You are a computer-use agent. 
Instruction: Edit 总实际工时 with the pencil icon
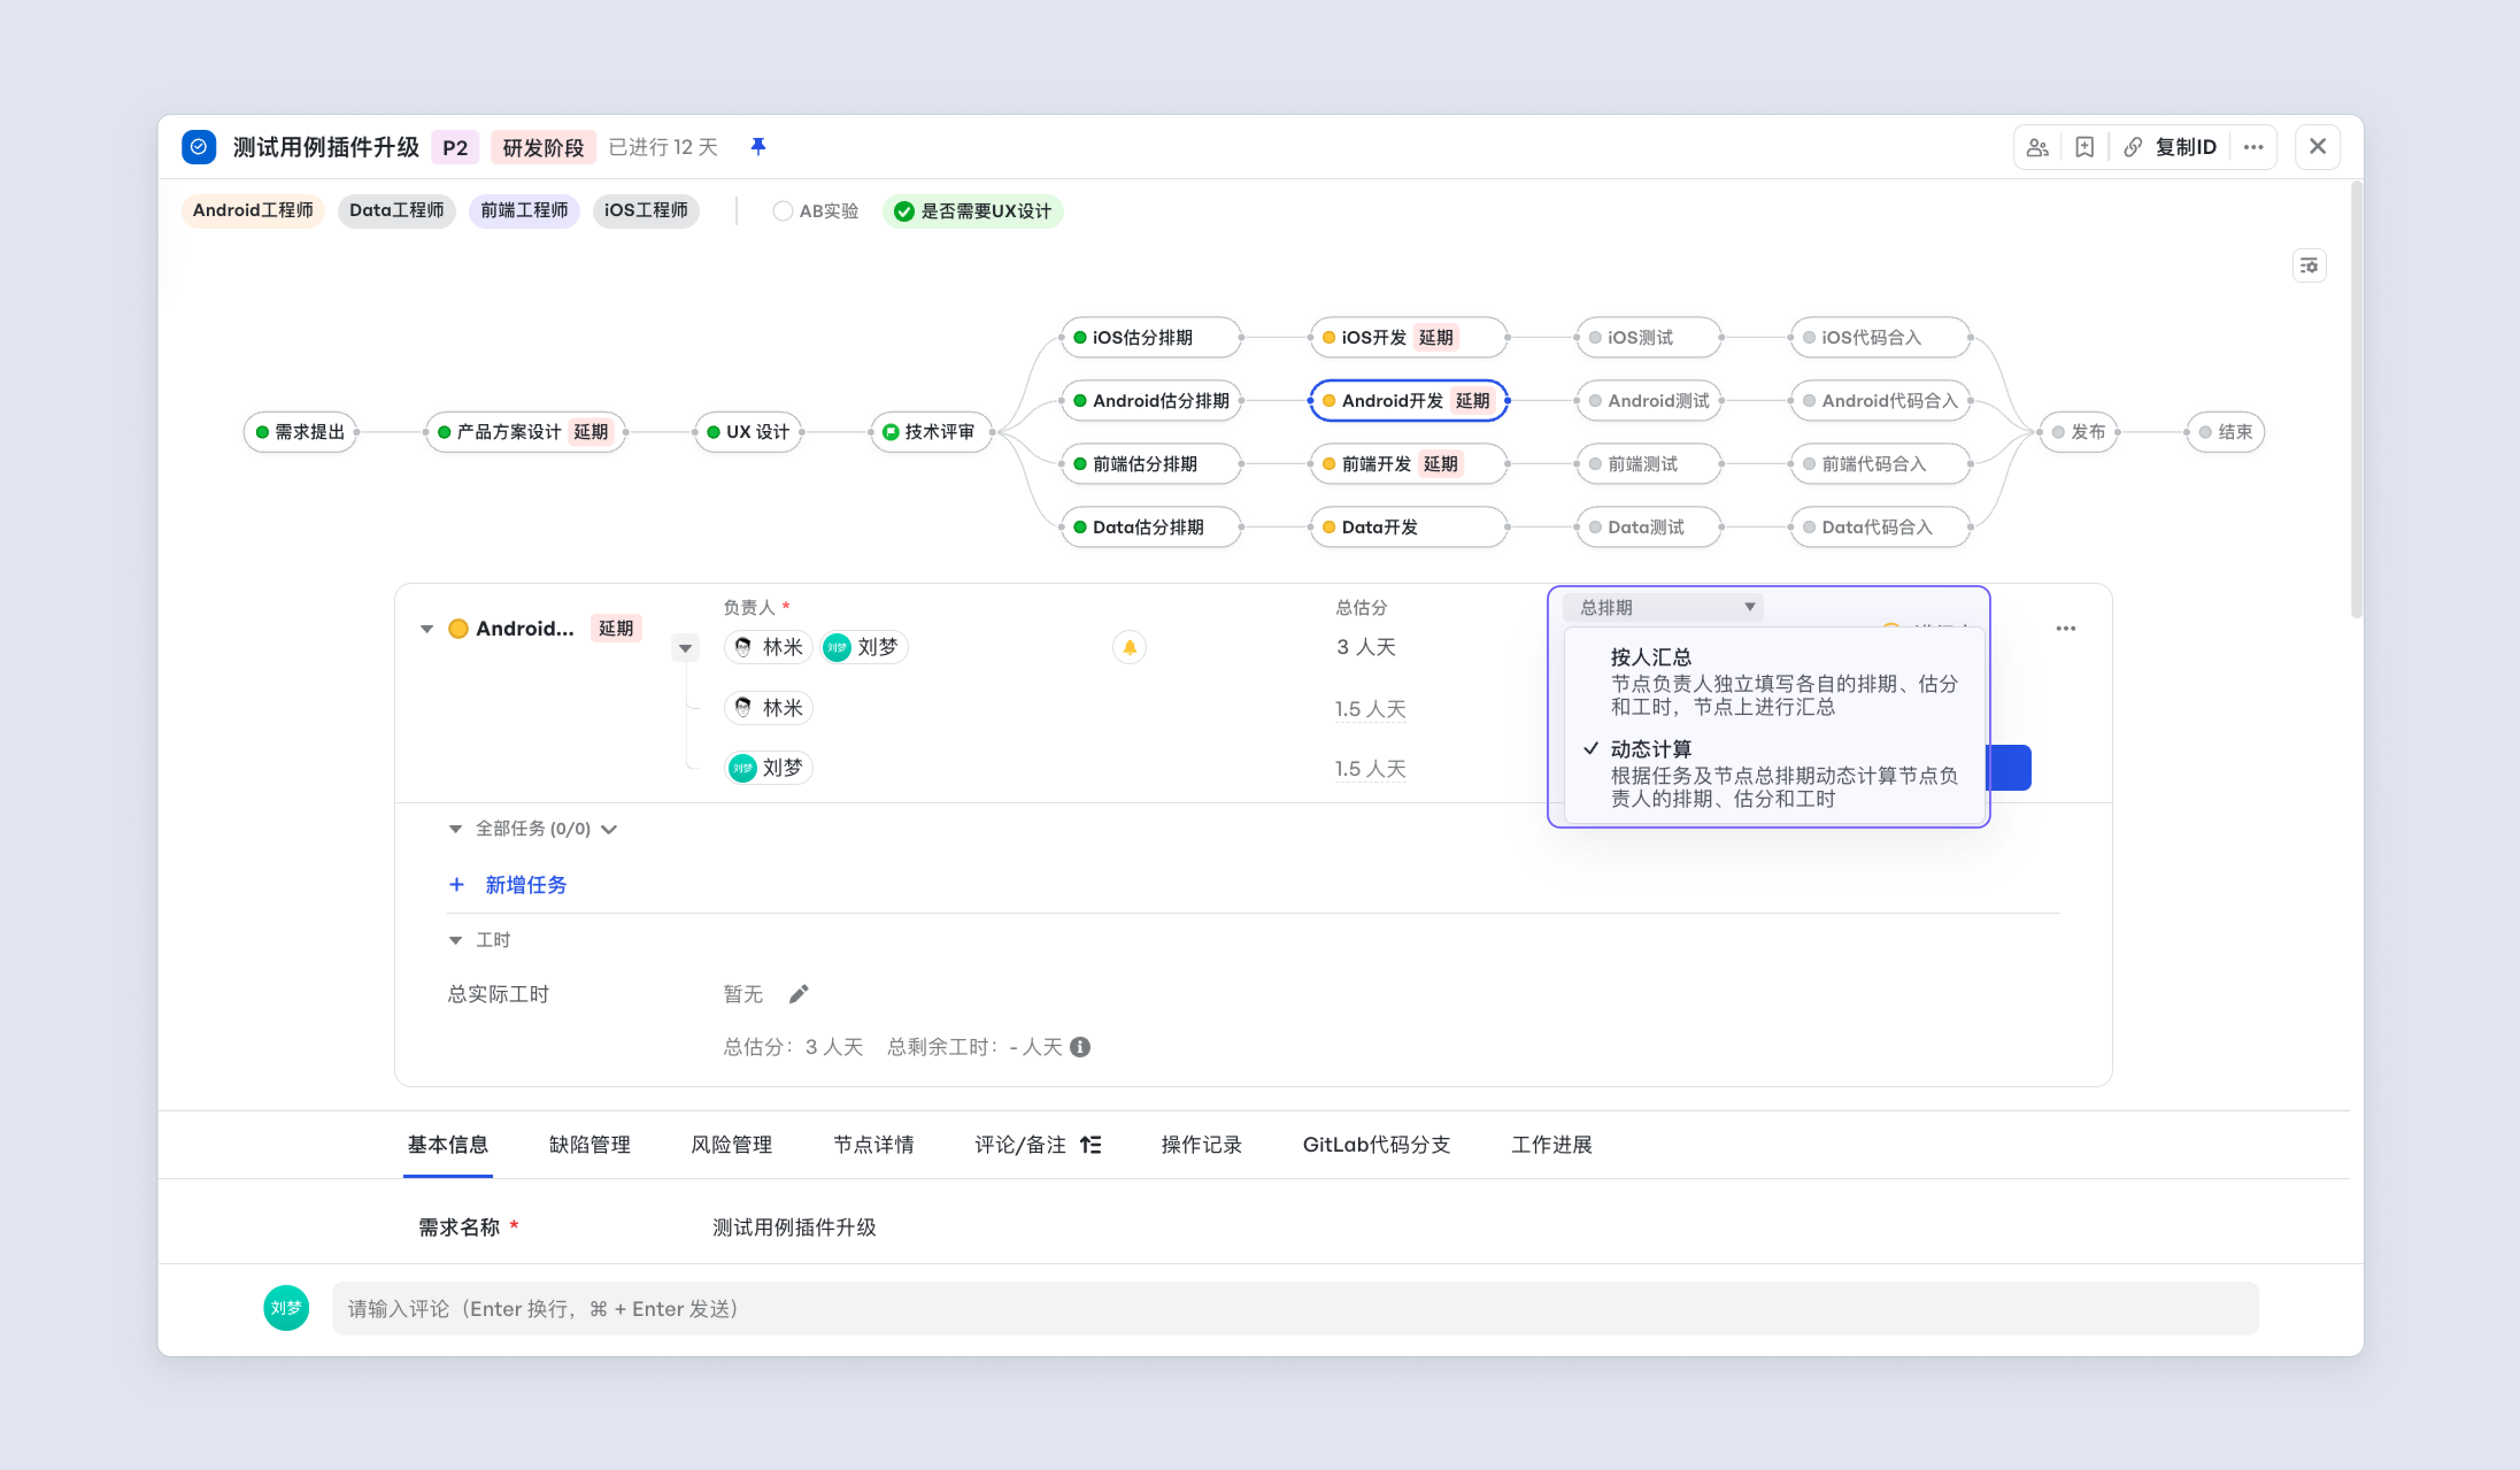point(798,994)
